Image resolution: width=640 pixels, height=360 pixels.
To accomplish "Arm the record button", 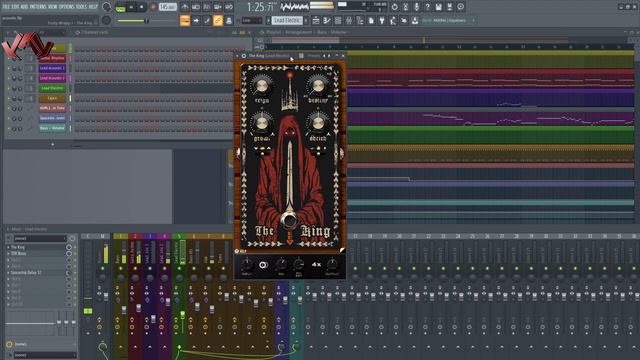I will coord(153,7).
